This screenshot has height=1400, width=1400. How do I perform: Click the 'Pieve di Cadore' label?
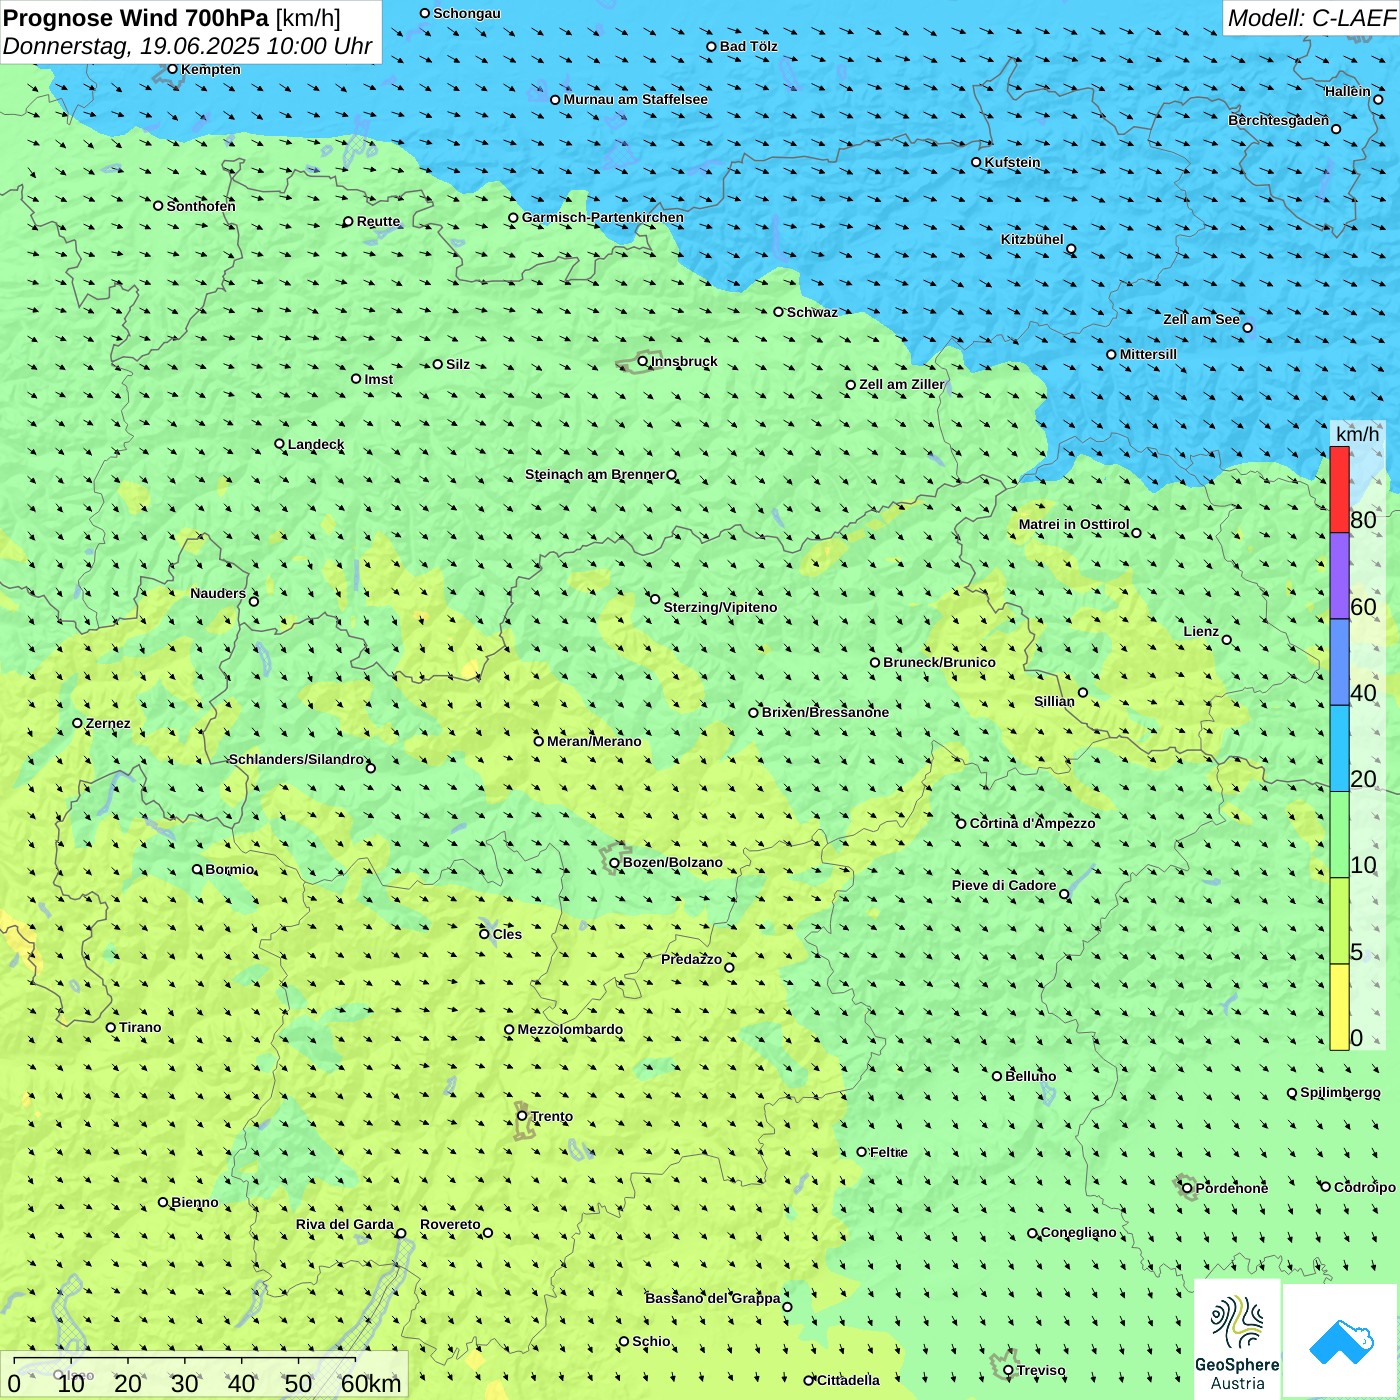(1004, 885)
